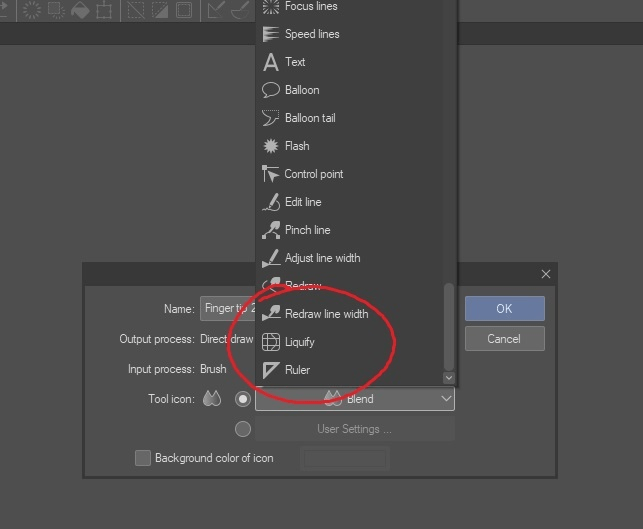Select the Ruler icon option
The width and height of the screenshot is (643, 529).
[349, 370]
